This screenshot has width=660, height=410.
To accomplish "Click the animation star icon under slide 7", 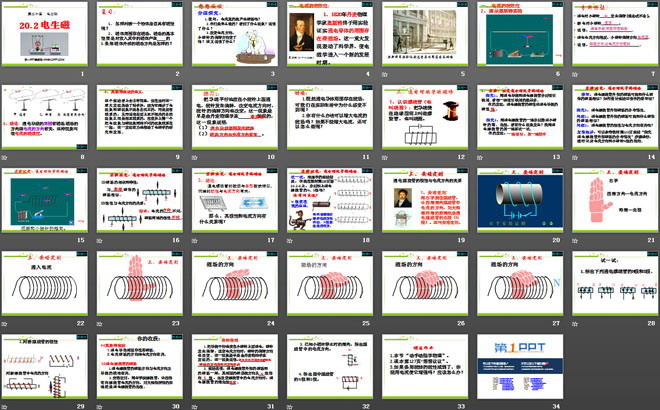I will 575,74.
